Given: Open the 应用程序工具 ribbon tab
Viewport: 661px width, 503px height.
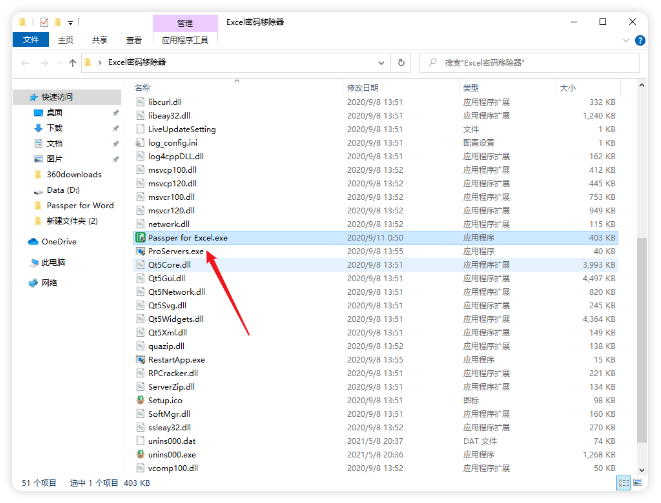Looking at the screenshot, I should tap(184, 40).
